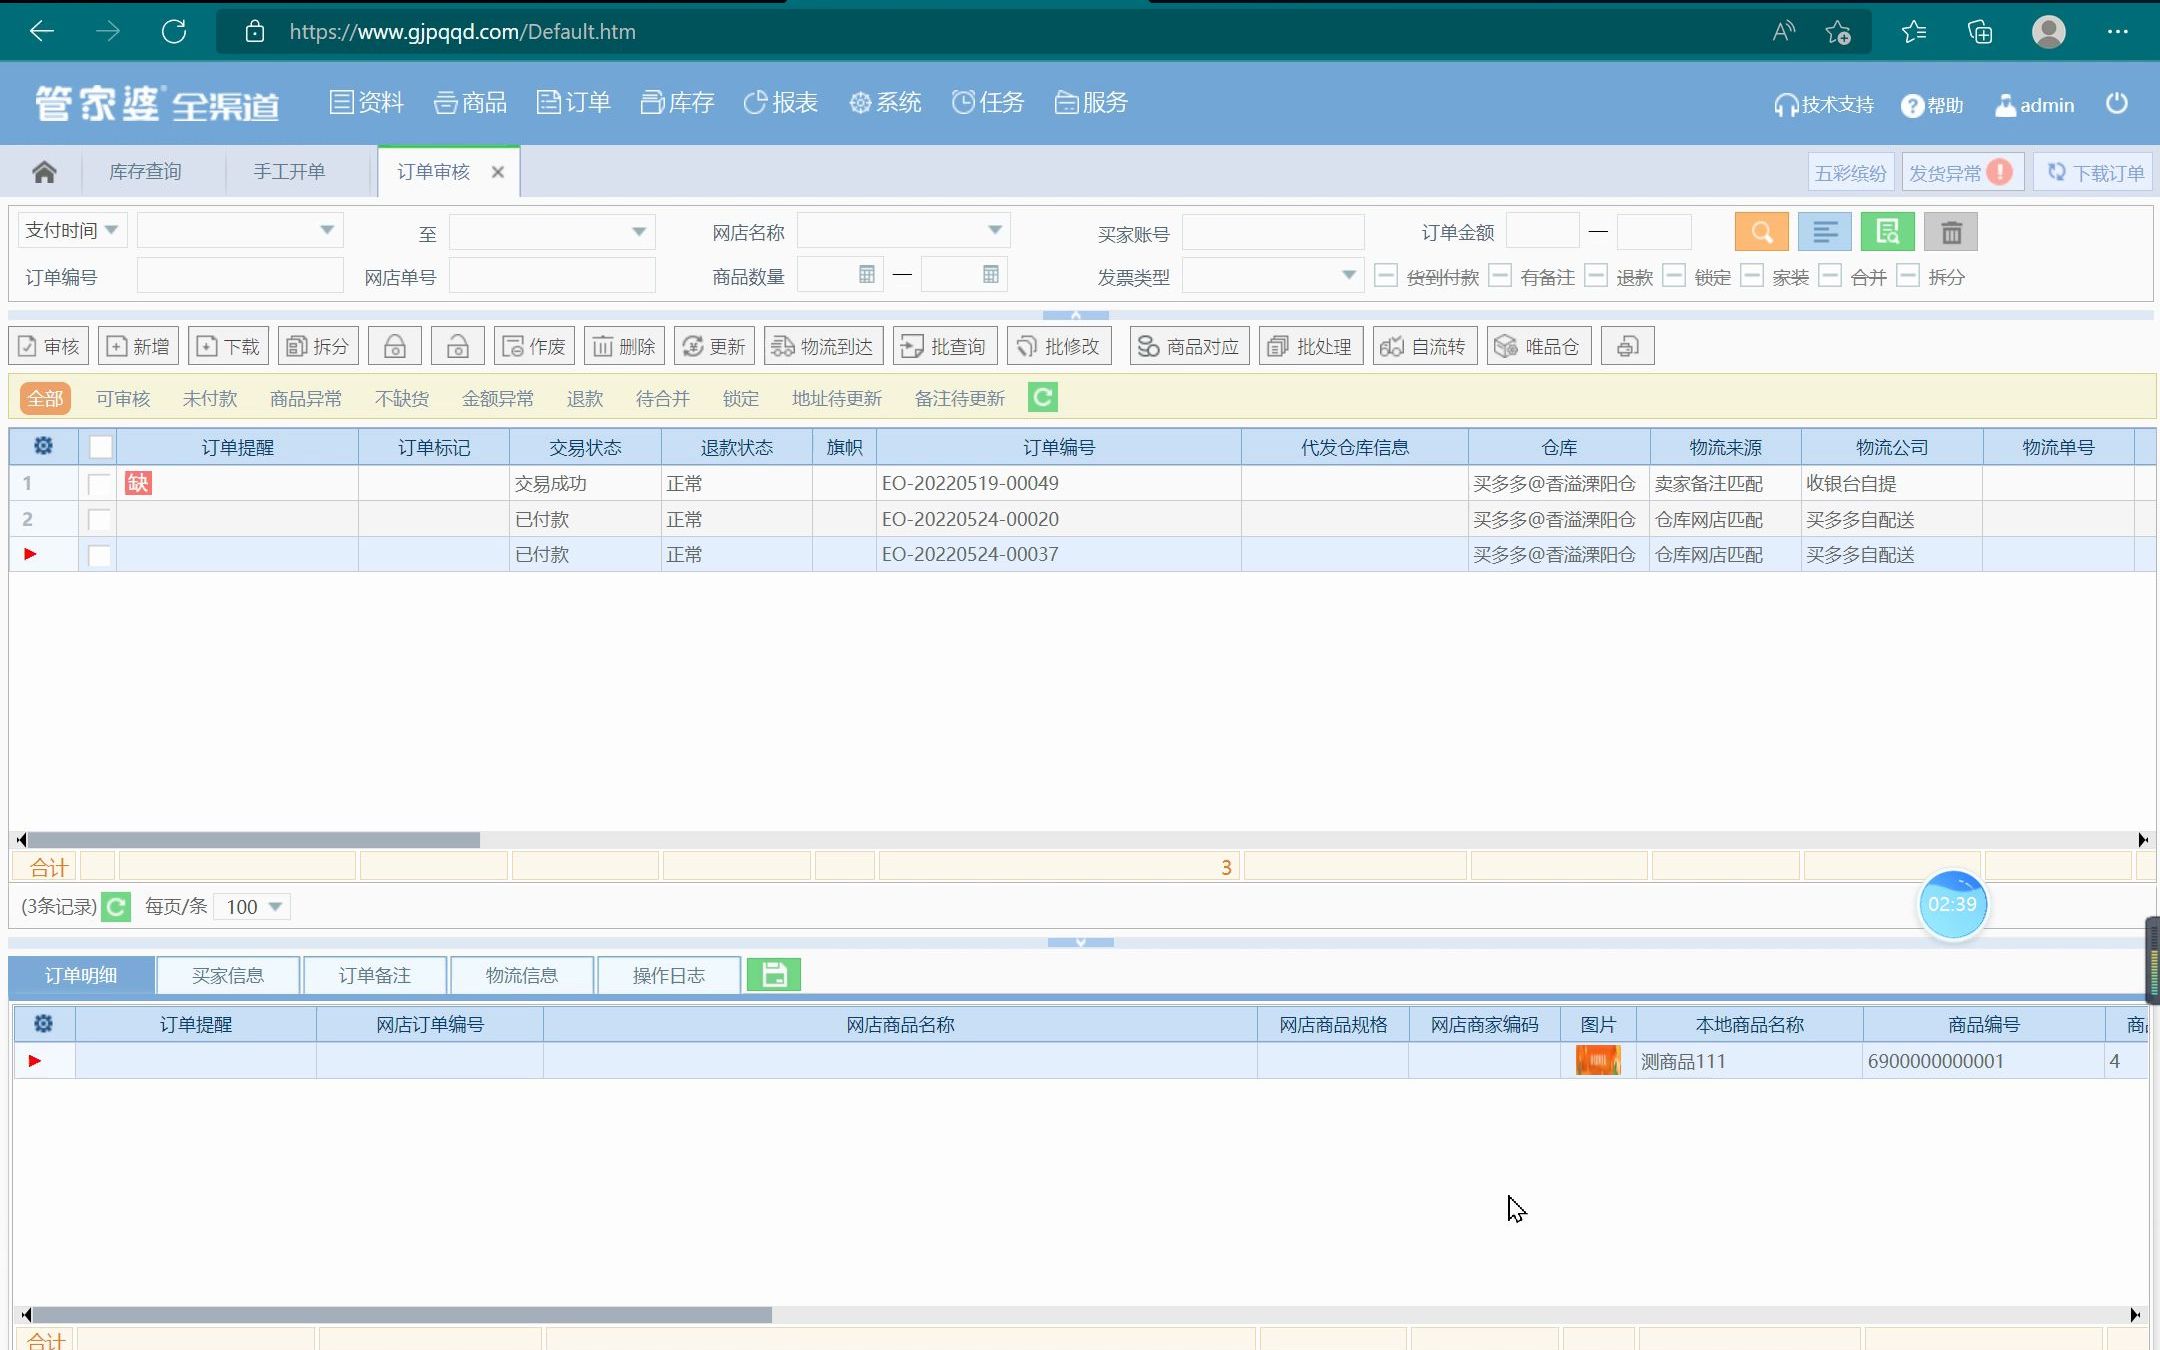Screen dimensions: 2160x1350
Task: Click the home icon tab
Action: coord(44,172)
